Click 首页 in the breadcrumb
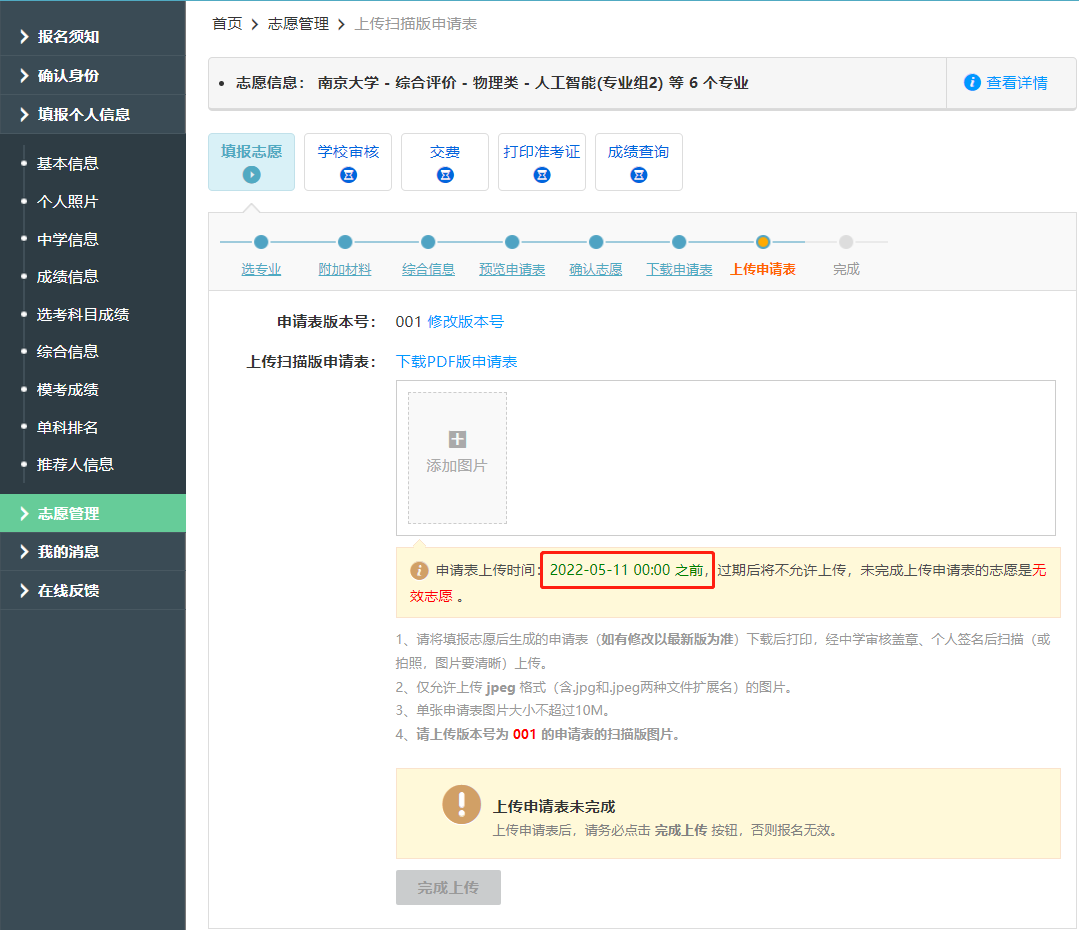The image size is (1079, 930). 227,24
